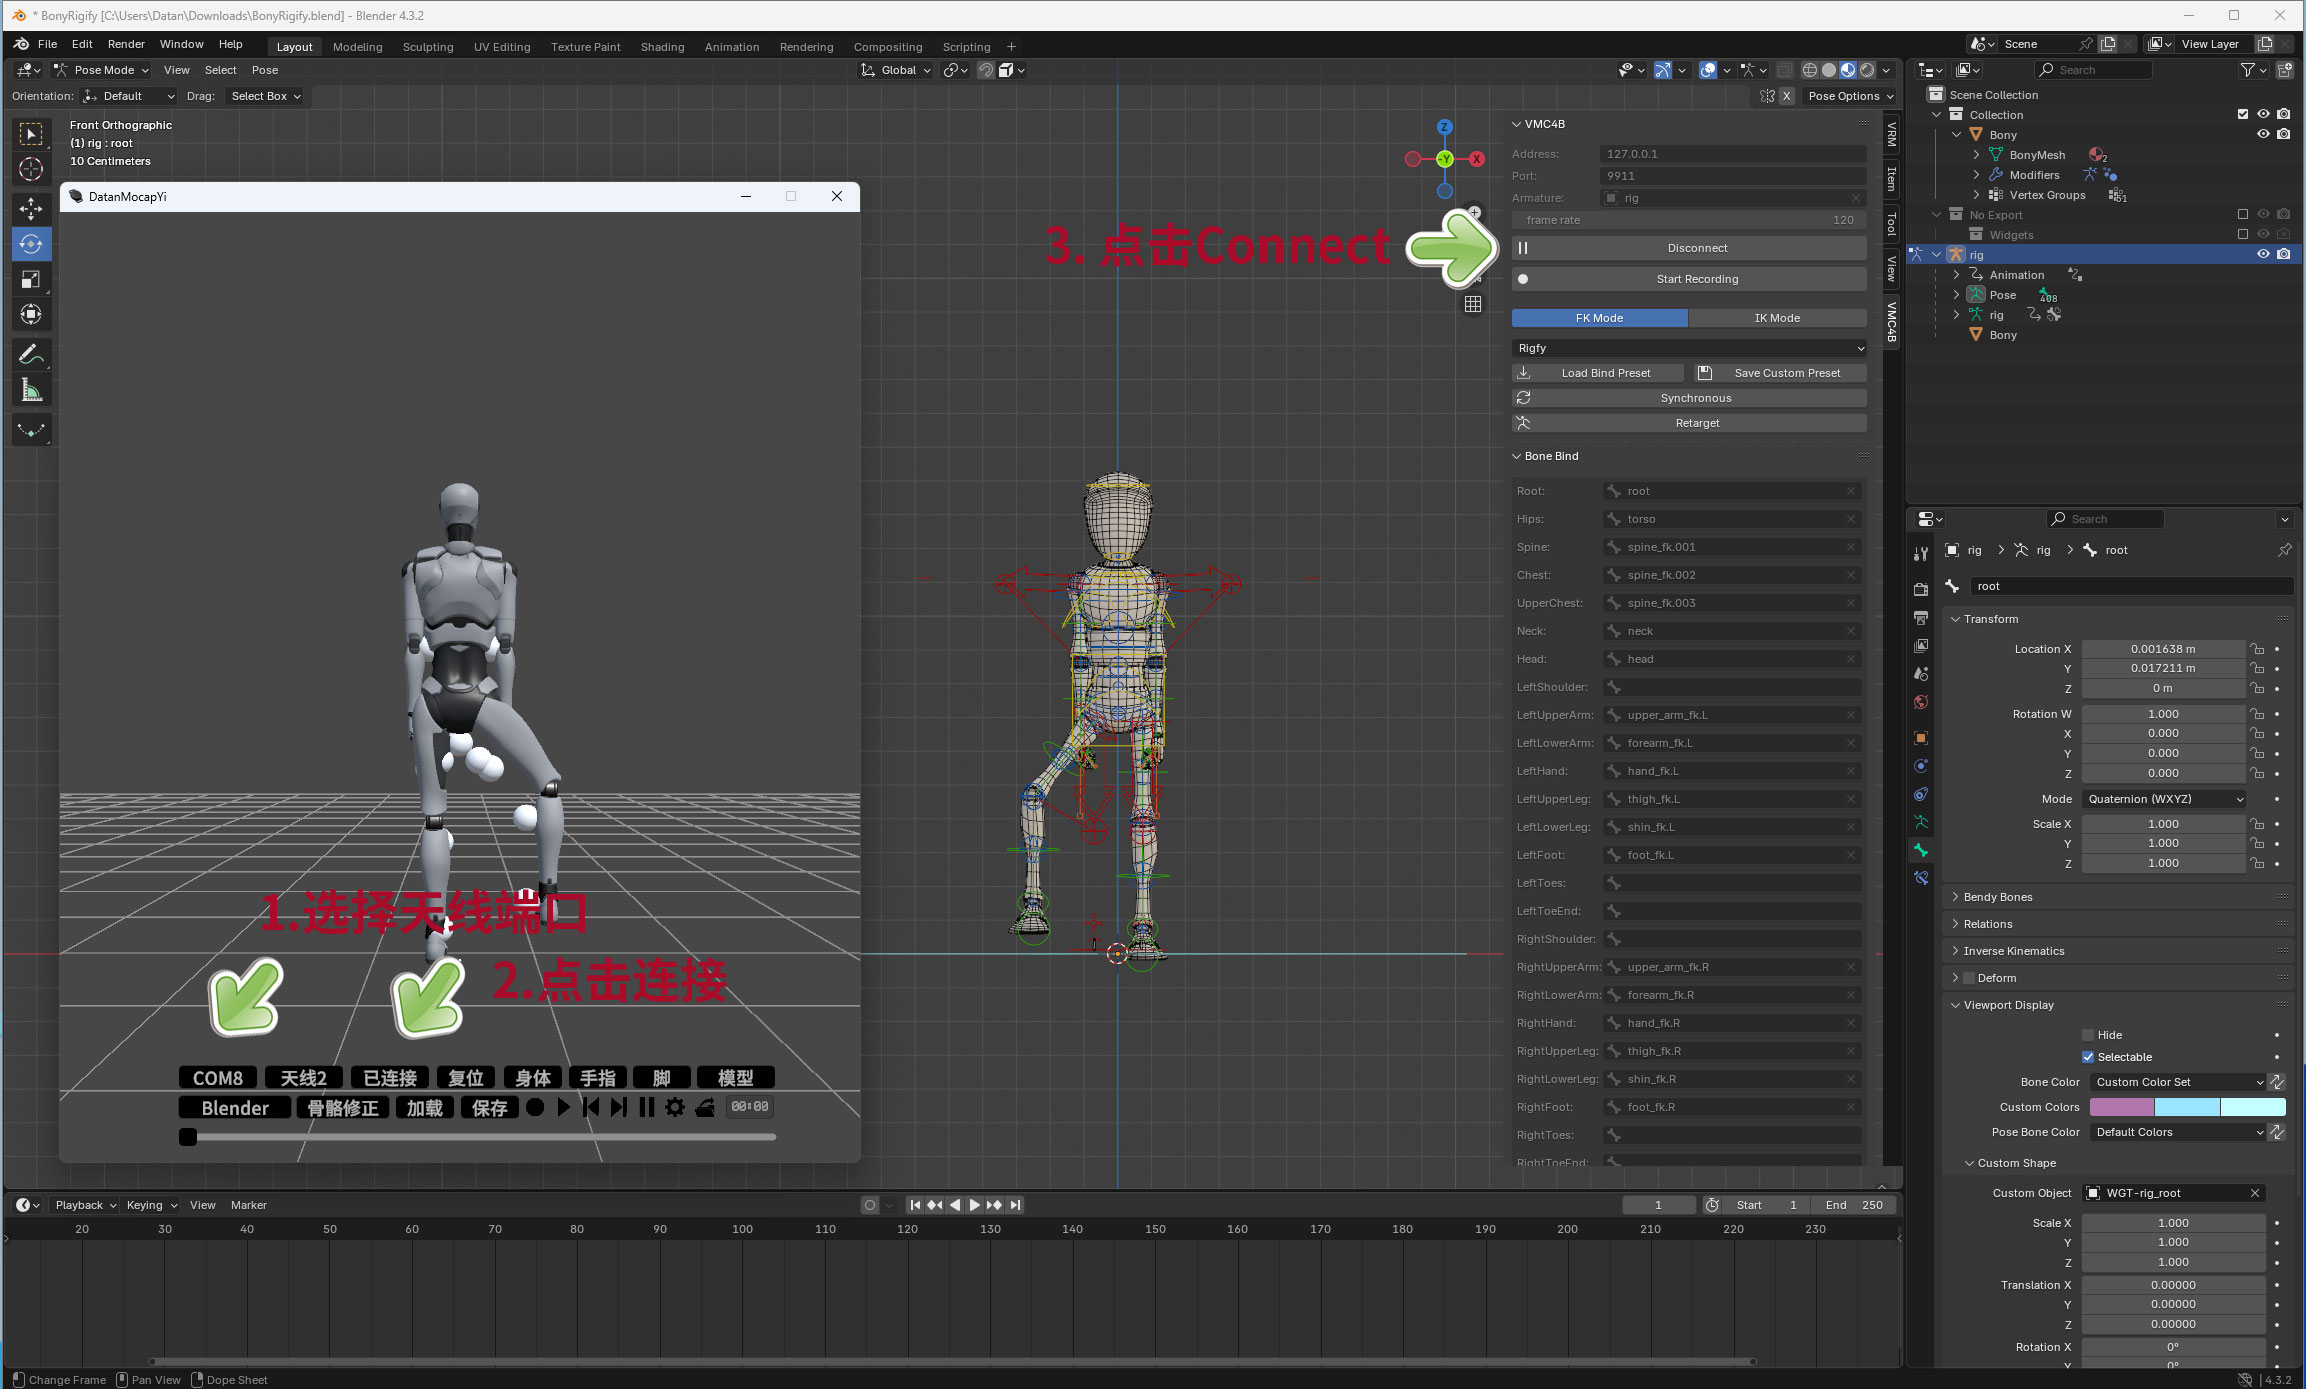Select the 3D Cursor tool
Viewport: 2306px width, 1389px height.
(31, 169)
